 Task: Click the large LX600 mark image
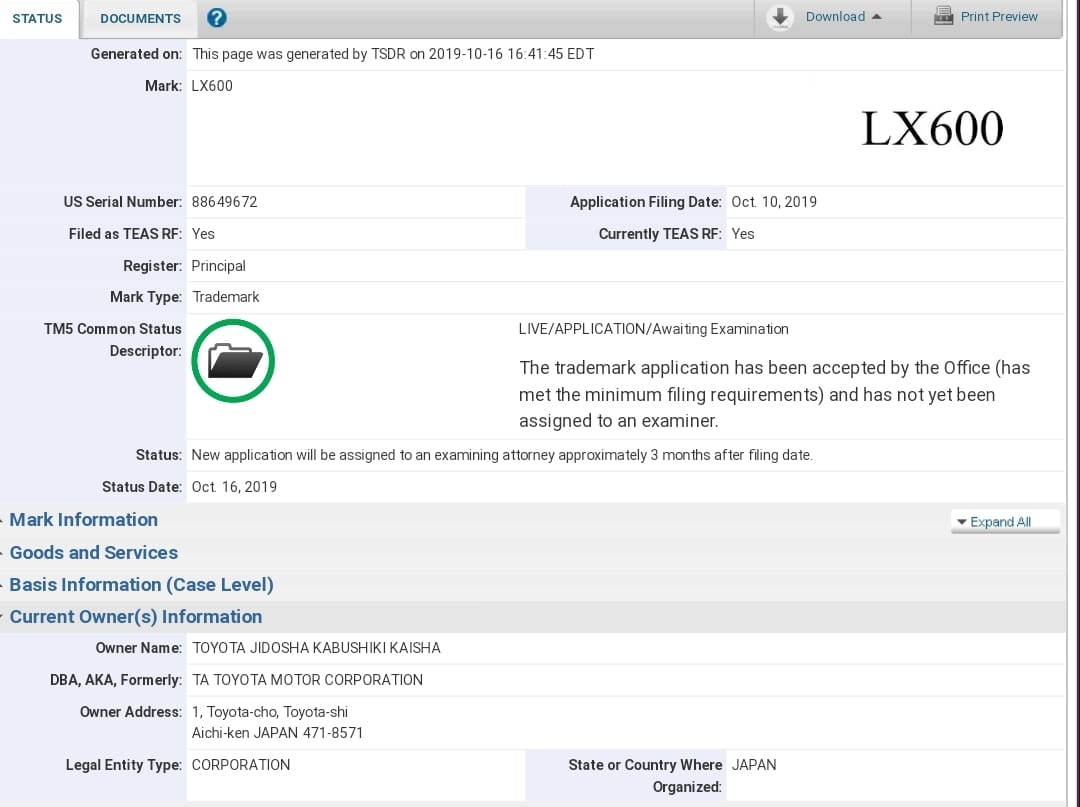[932, 129]
